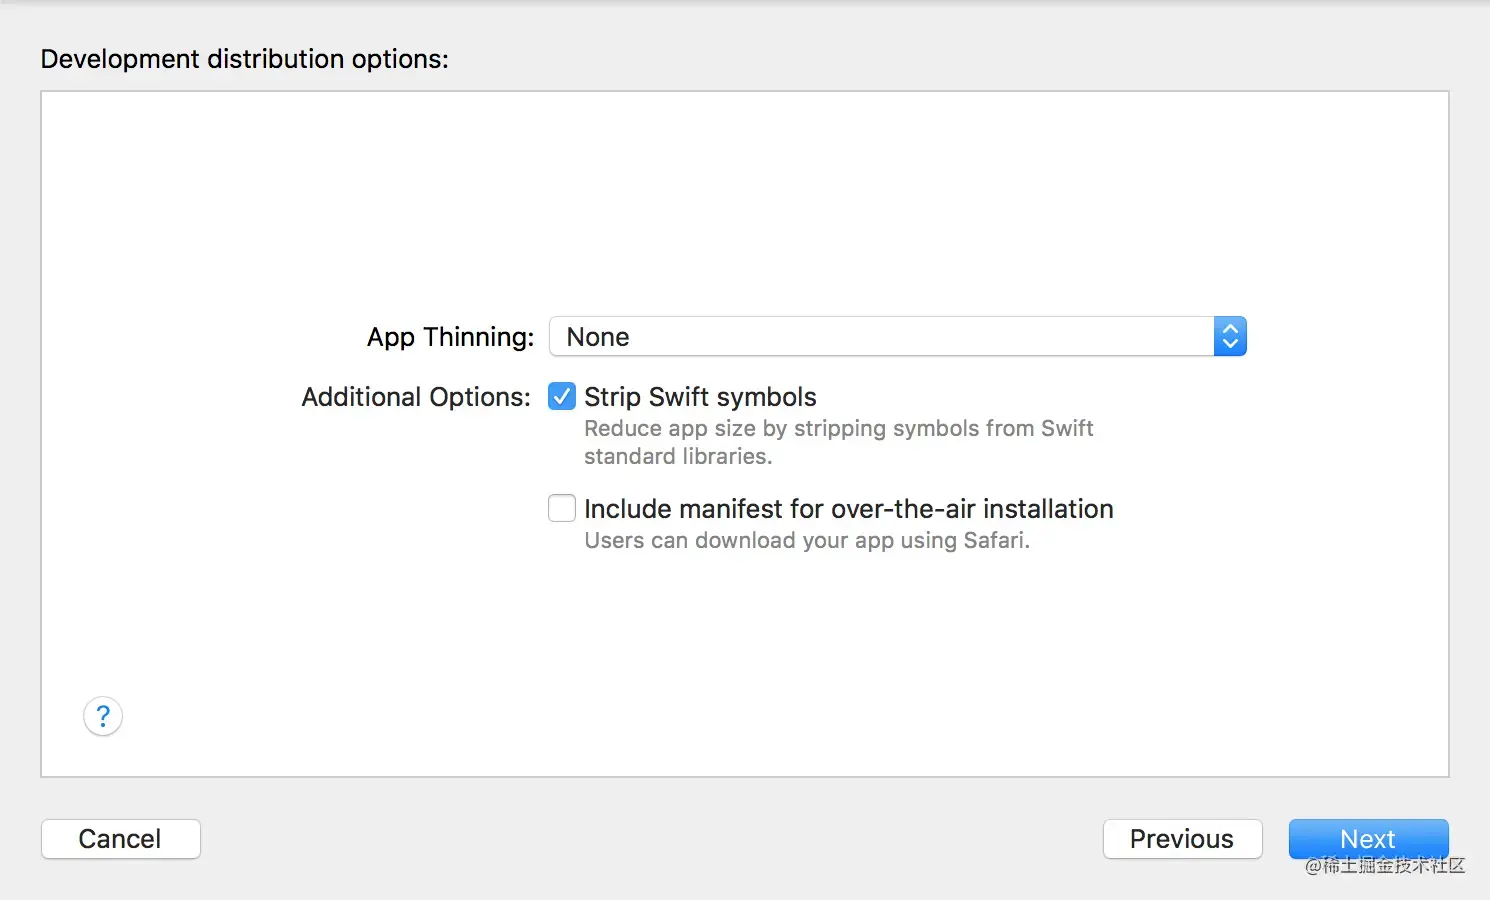Select the word None in App Thinning
Screen dimensions: 1490x900
598,337
